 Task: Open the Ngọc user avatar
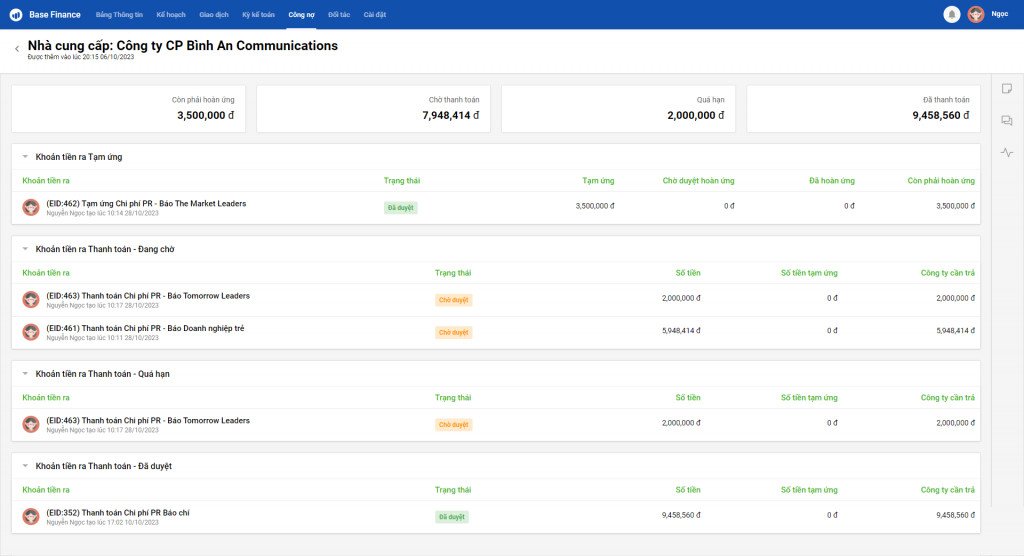pos(976,14)
